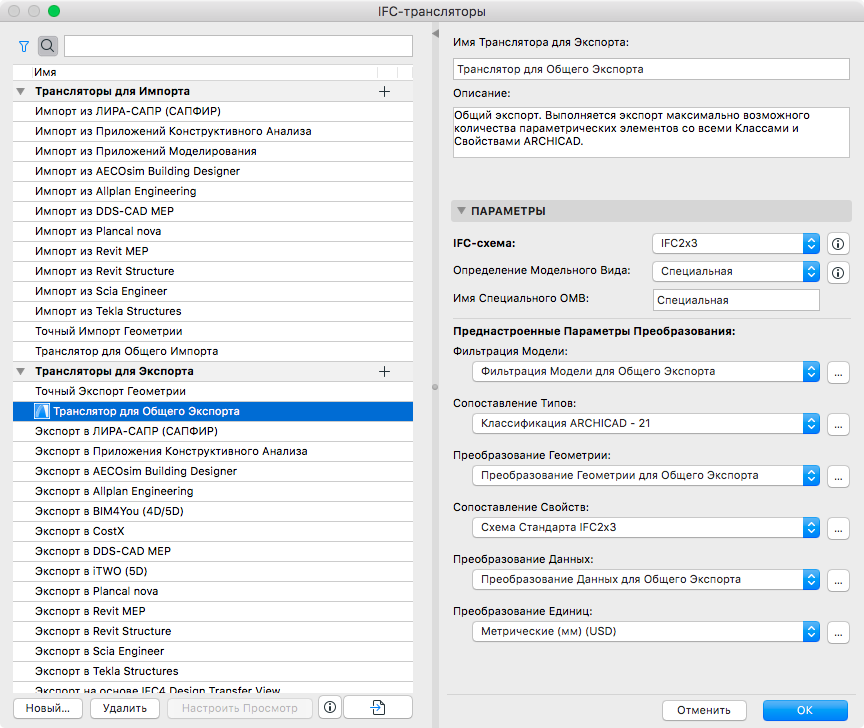Select Экспорт в Revit Structure translator
864x728 pixels.
[x=103, y=631]
